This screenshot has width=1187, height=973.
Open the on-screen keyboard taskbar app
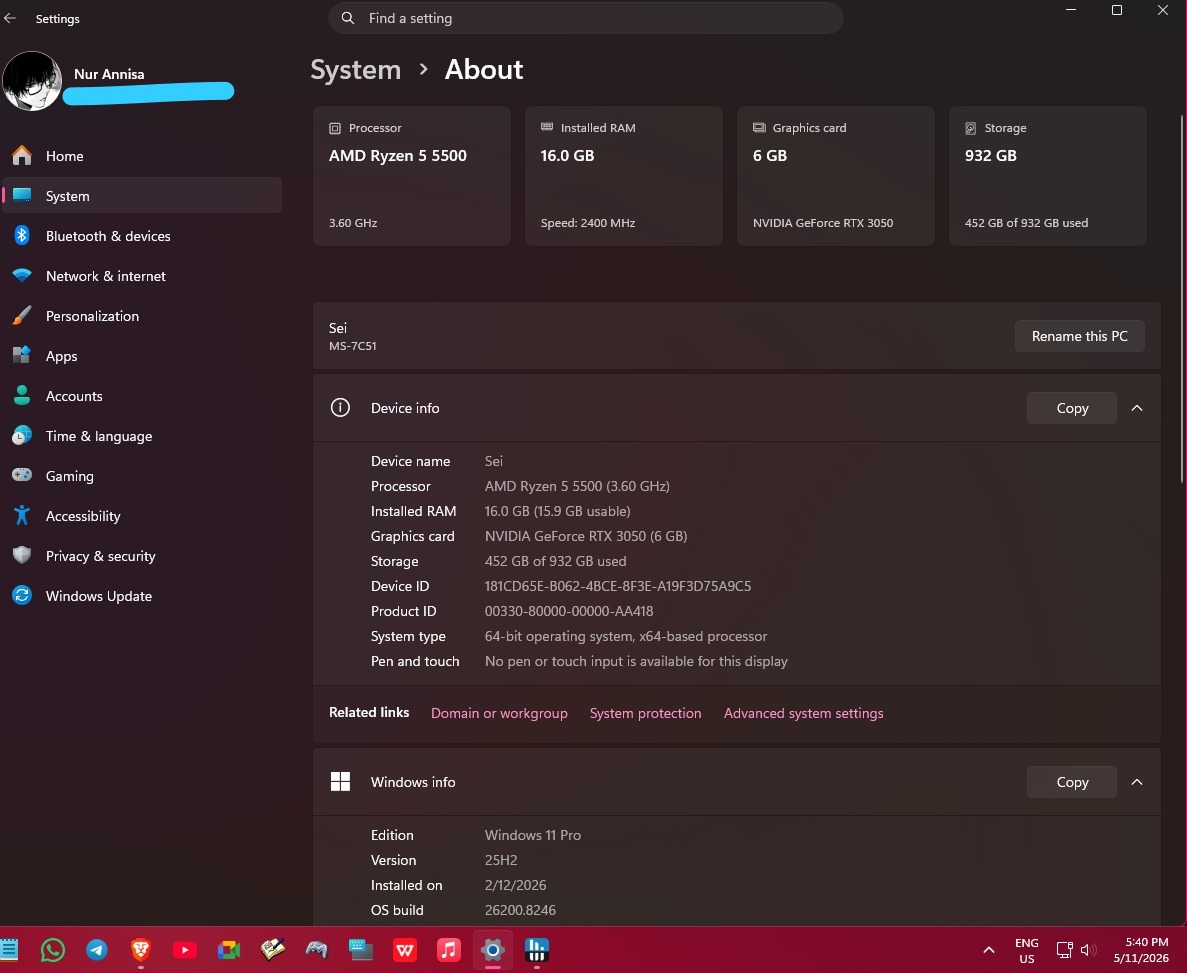click(x=360, y=950)
